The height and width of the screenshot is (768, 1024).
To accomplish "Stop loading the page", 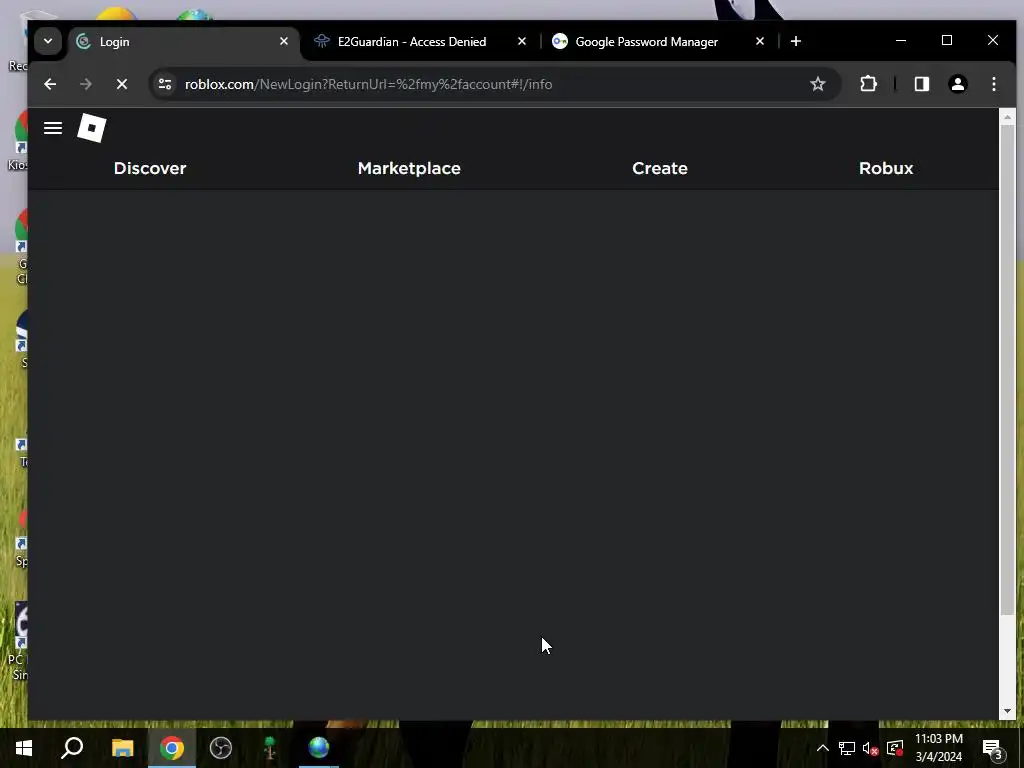I will [121, 84].
